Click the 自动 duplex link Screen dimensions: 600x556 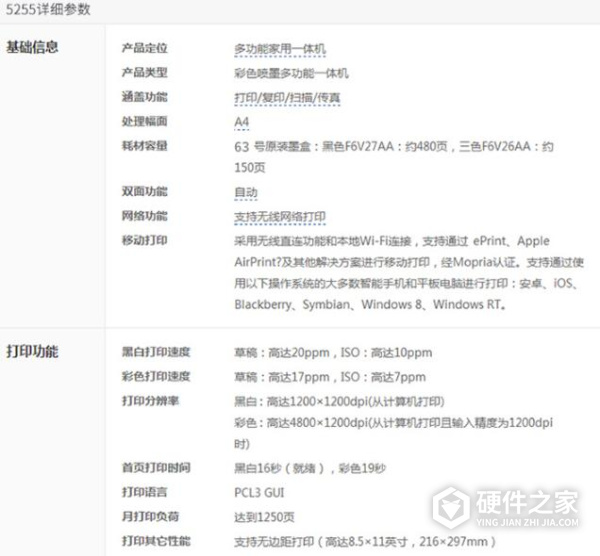[246, 192]
